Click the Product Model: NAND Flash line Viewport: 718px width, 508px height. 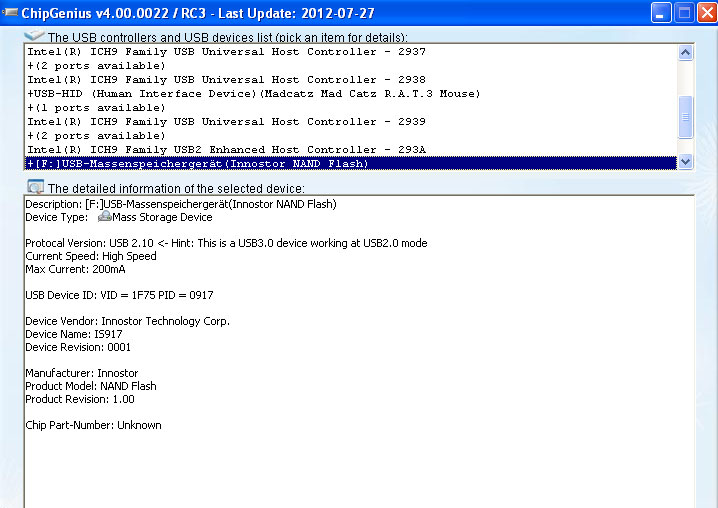coord(91,386)
